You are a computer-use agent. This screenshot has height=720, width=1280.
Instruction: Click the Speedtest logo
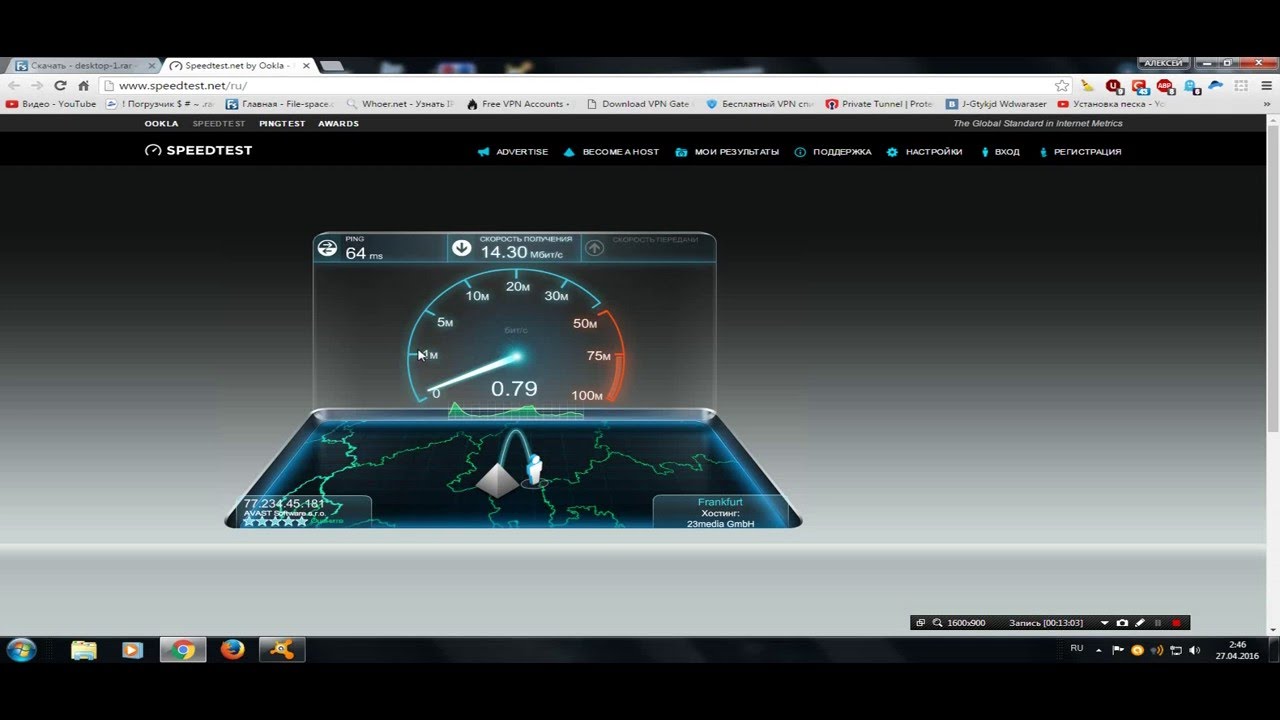[x=199, y=151]
